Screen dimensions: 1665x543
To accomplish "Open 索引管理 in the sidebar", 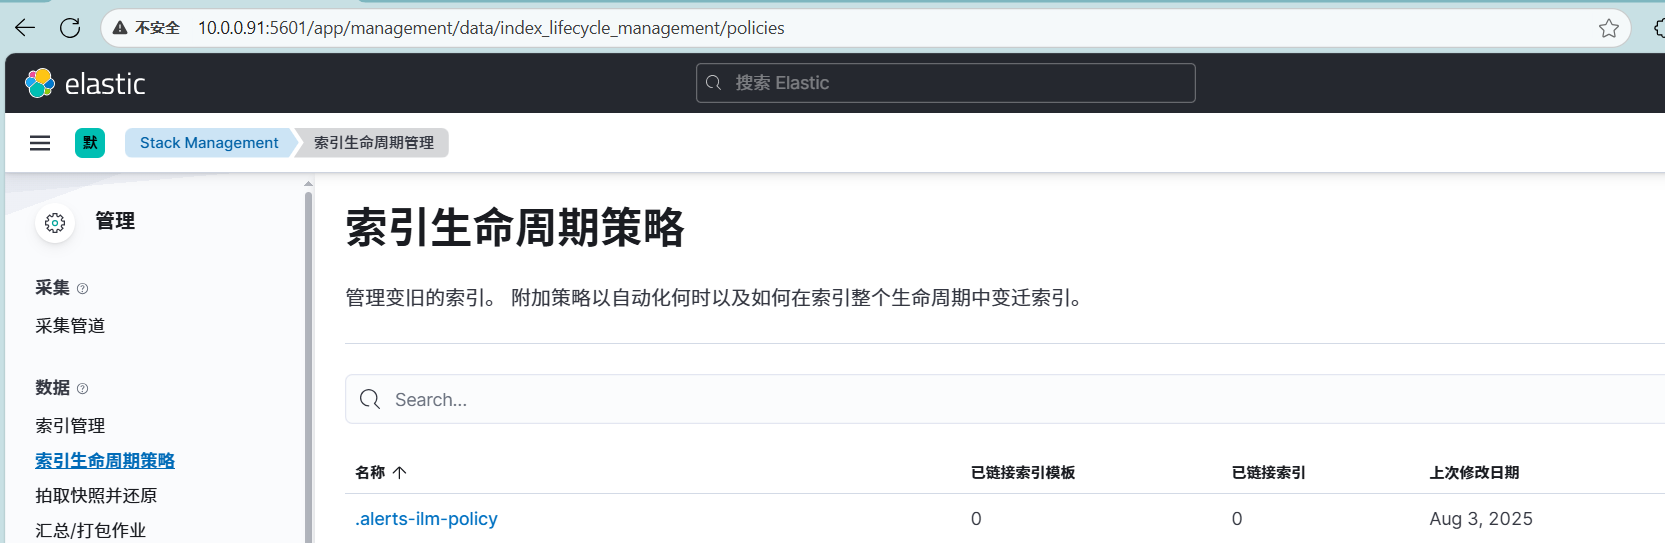I will click(x=70, y=425).
